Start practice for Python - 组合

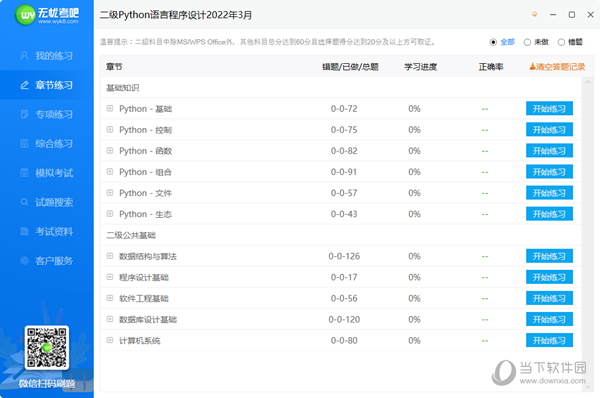click(x=549, y=172)
